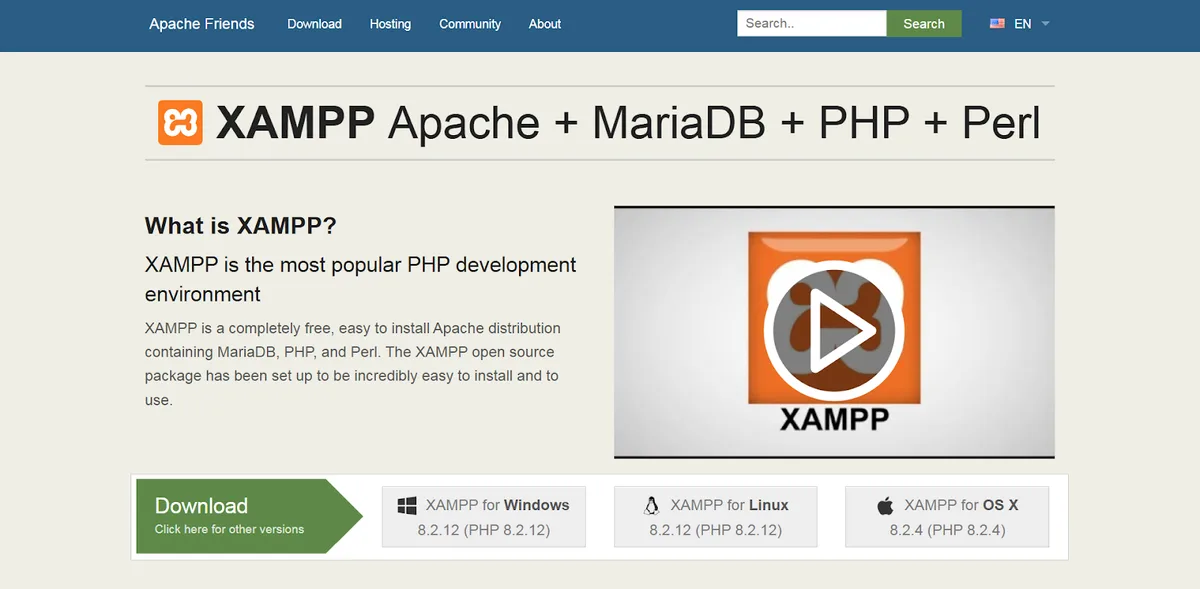Click the XAMPP description paragraph
Image resolution: width=1200 pixels, height=589 pixels.
pyautogui.click(x=353, y=364)
